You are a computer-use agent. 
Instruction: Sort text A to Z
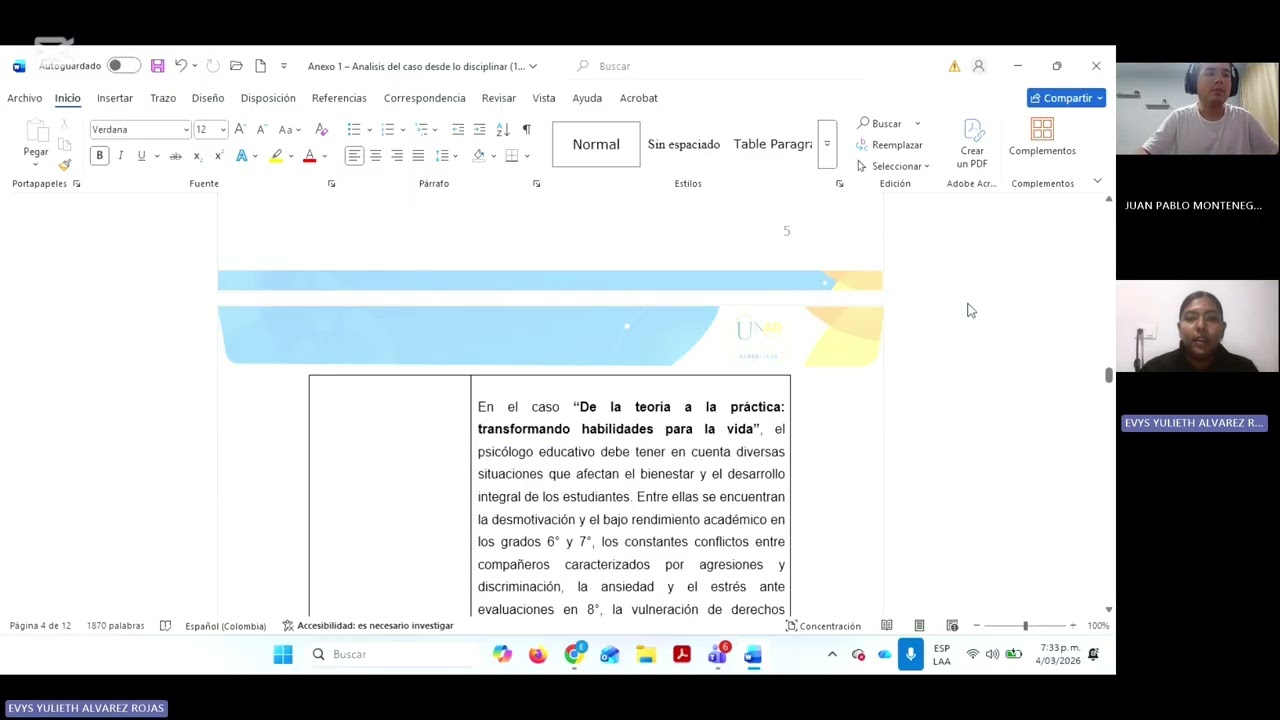(502, 129)
